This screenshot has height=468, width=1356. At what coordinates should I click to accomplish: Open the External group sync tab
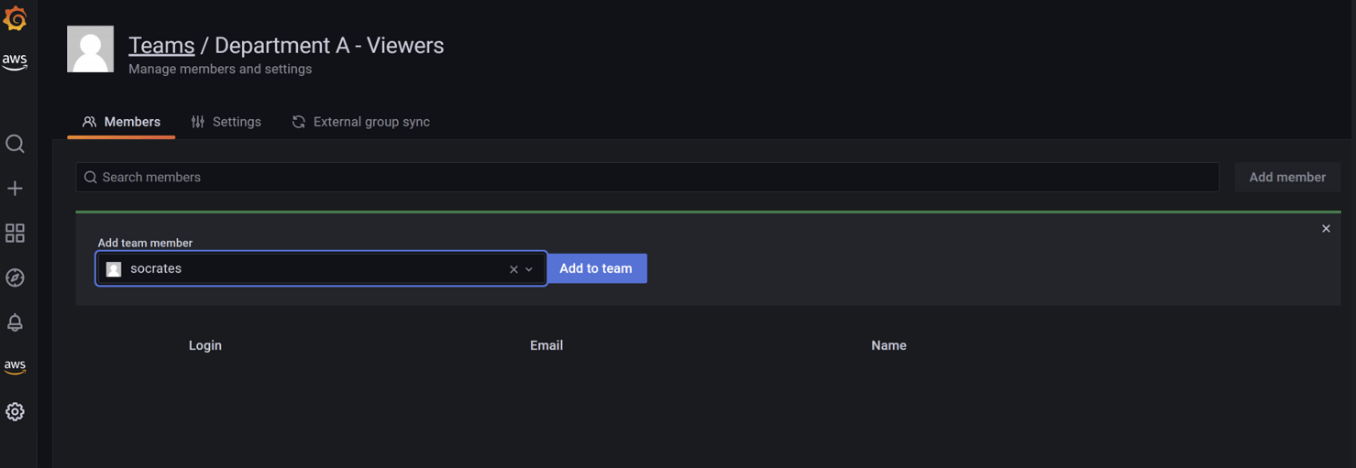[x=360, y=122]
